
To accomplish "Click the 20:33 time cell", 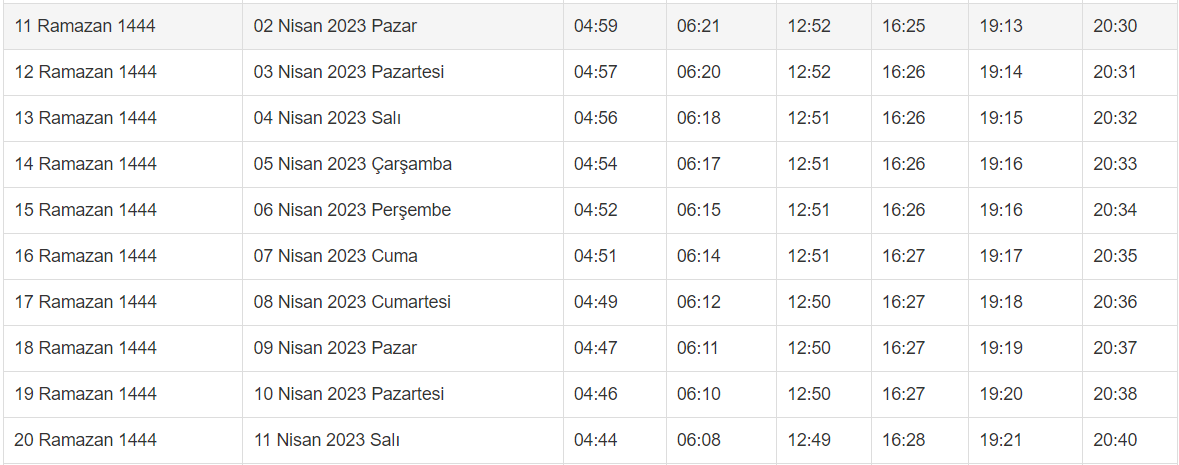I will (1115, 164).
